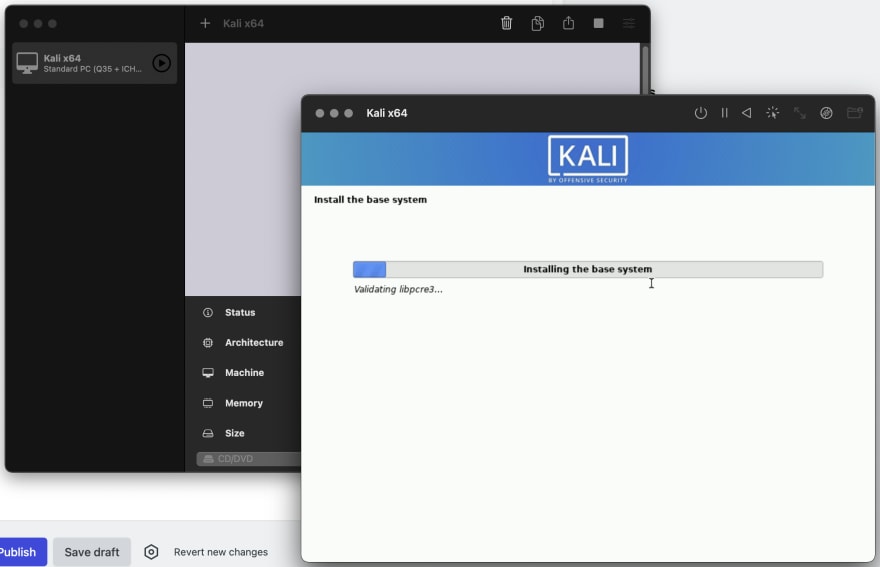Image resolution: width=880 pixels, height=567 pixels.
Task: Open the drive image disc icon
Action: [x=826, y=113]
